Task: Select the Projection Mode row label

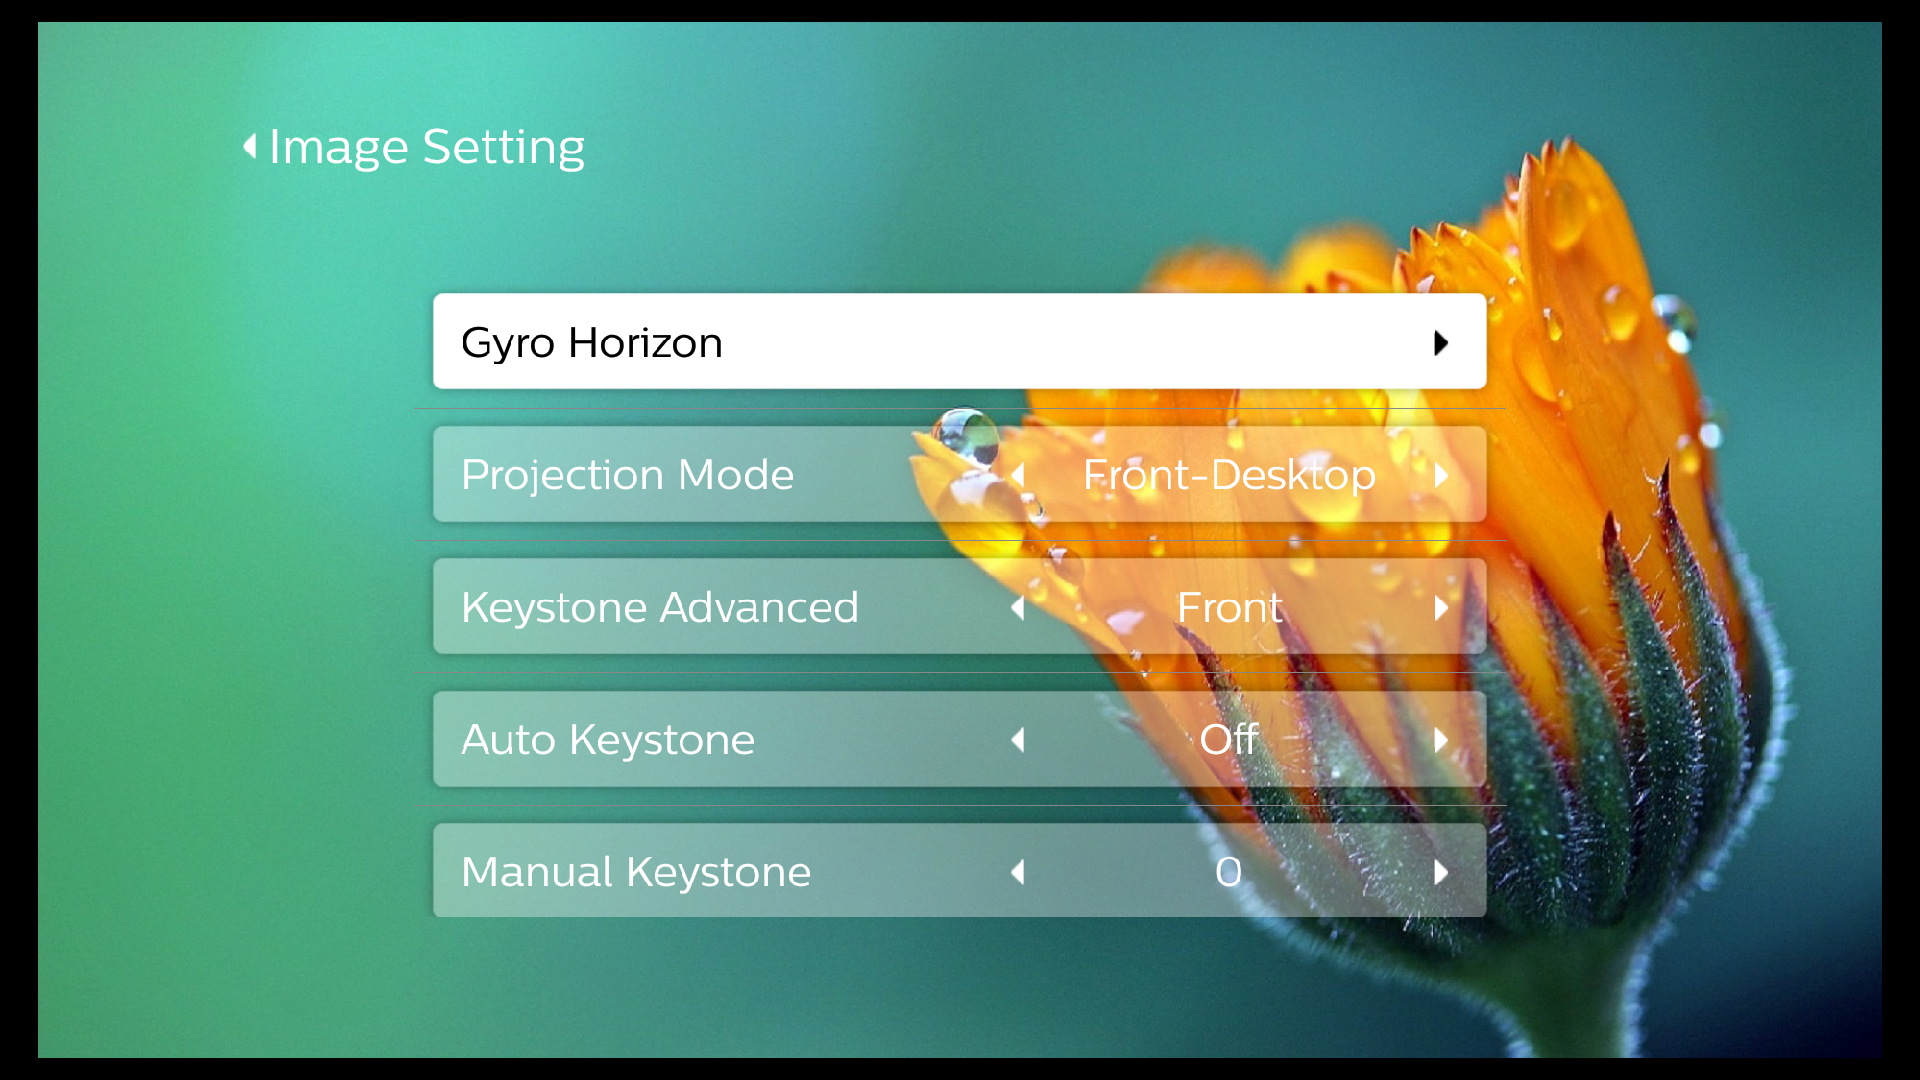Action: click(x=627, y=474)
